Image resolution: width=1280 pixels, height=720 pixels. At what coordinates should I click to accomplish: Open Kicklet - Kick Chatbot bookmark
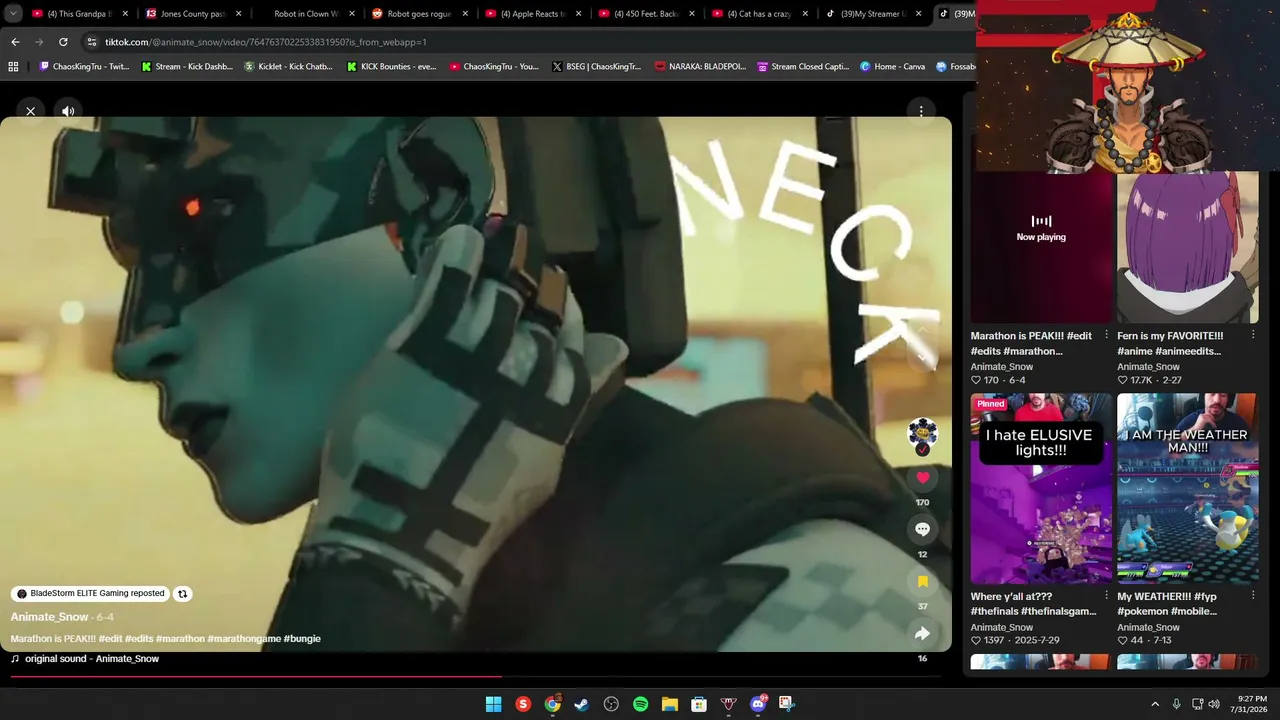289,67
